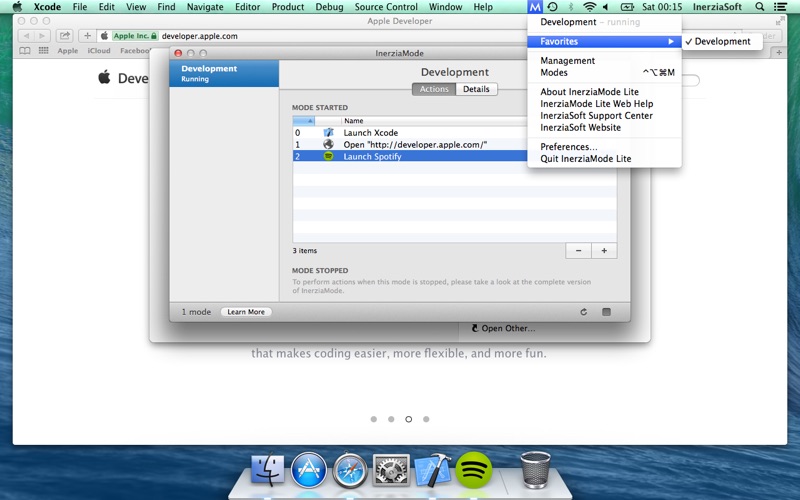Viewport: 800px width, 500px height.
Task: Open System Preferences from the Dock
Action: click(391, 469)
